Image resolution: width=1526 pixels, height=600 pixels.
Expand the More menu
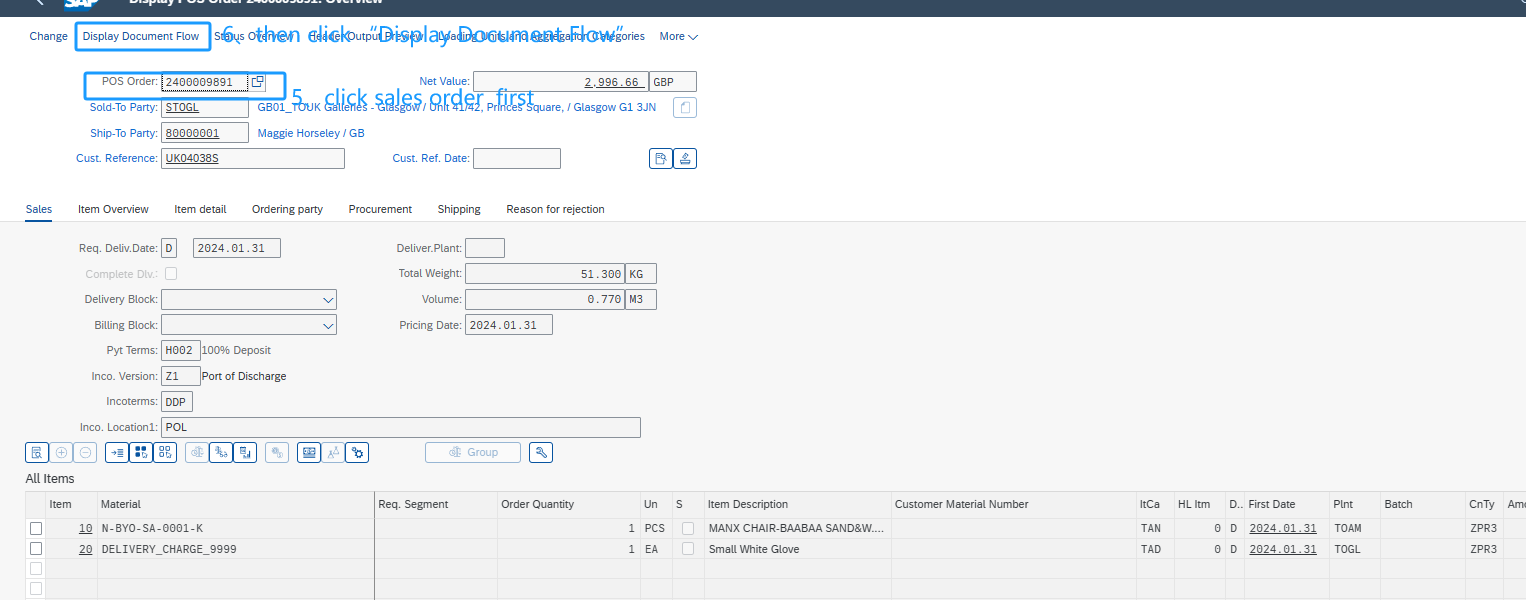[678, 36]
